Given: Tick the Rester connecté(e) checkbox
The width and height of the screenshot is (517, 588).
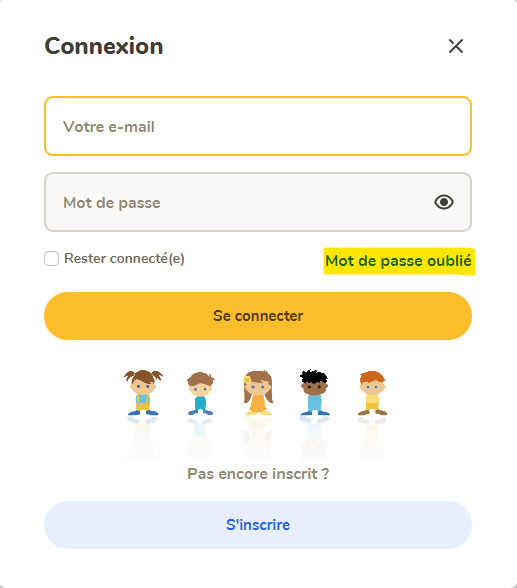Looking at the screenshot, I should pos(51,258).
